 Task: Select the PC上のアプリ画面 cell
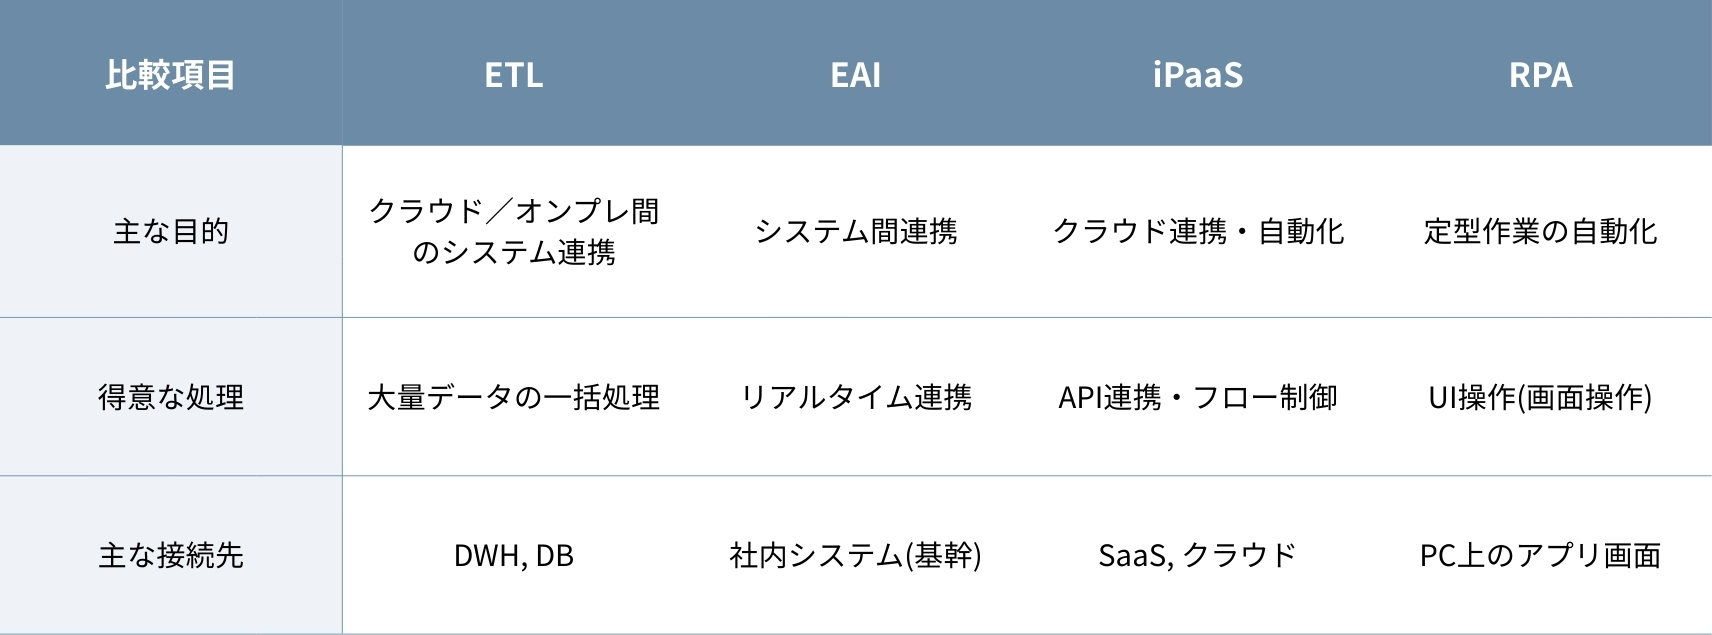point(1540,556)
